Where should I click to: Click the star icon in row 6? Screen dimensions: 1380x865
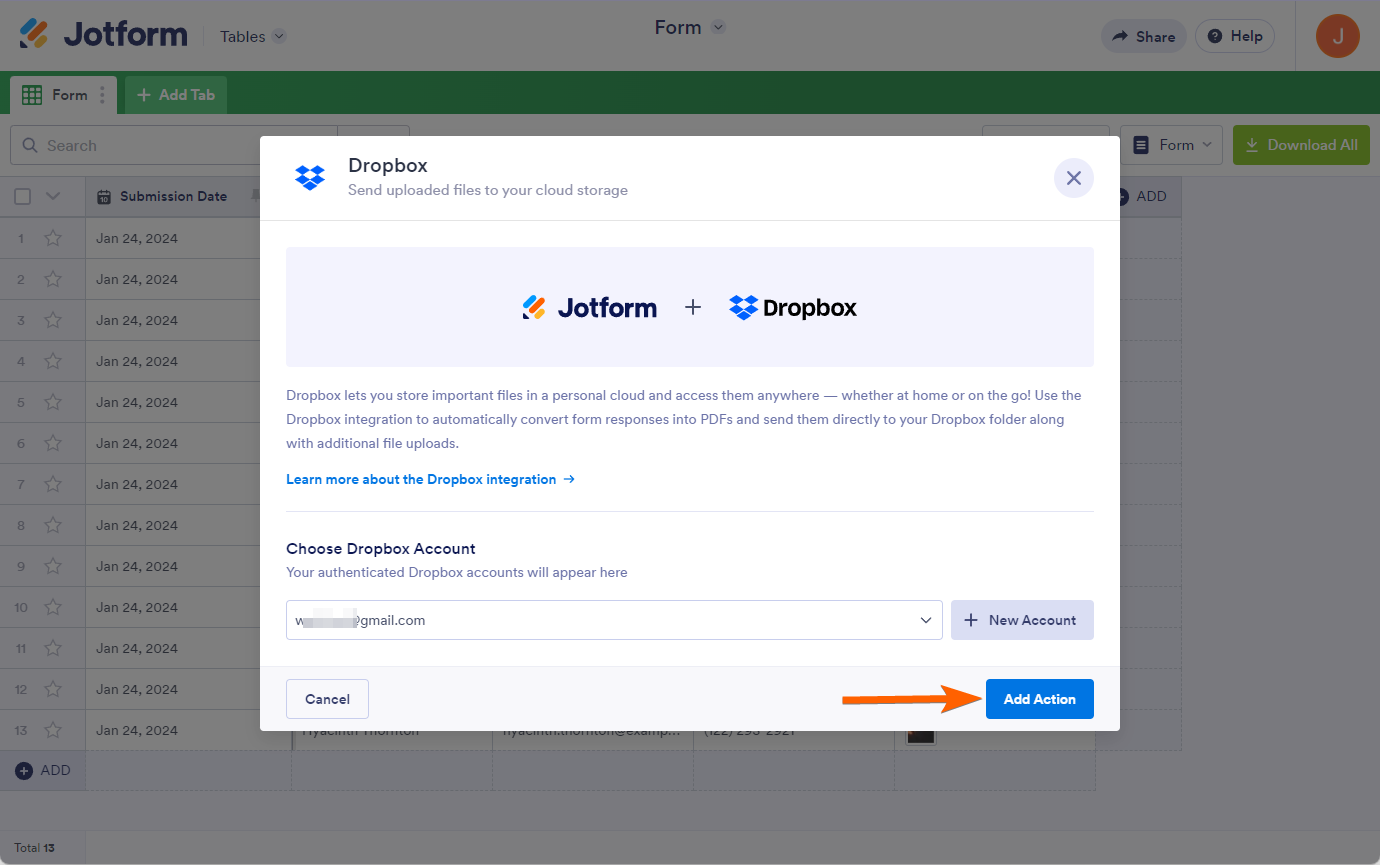[53, 443]
